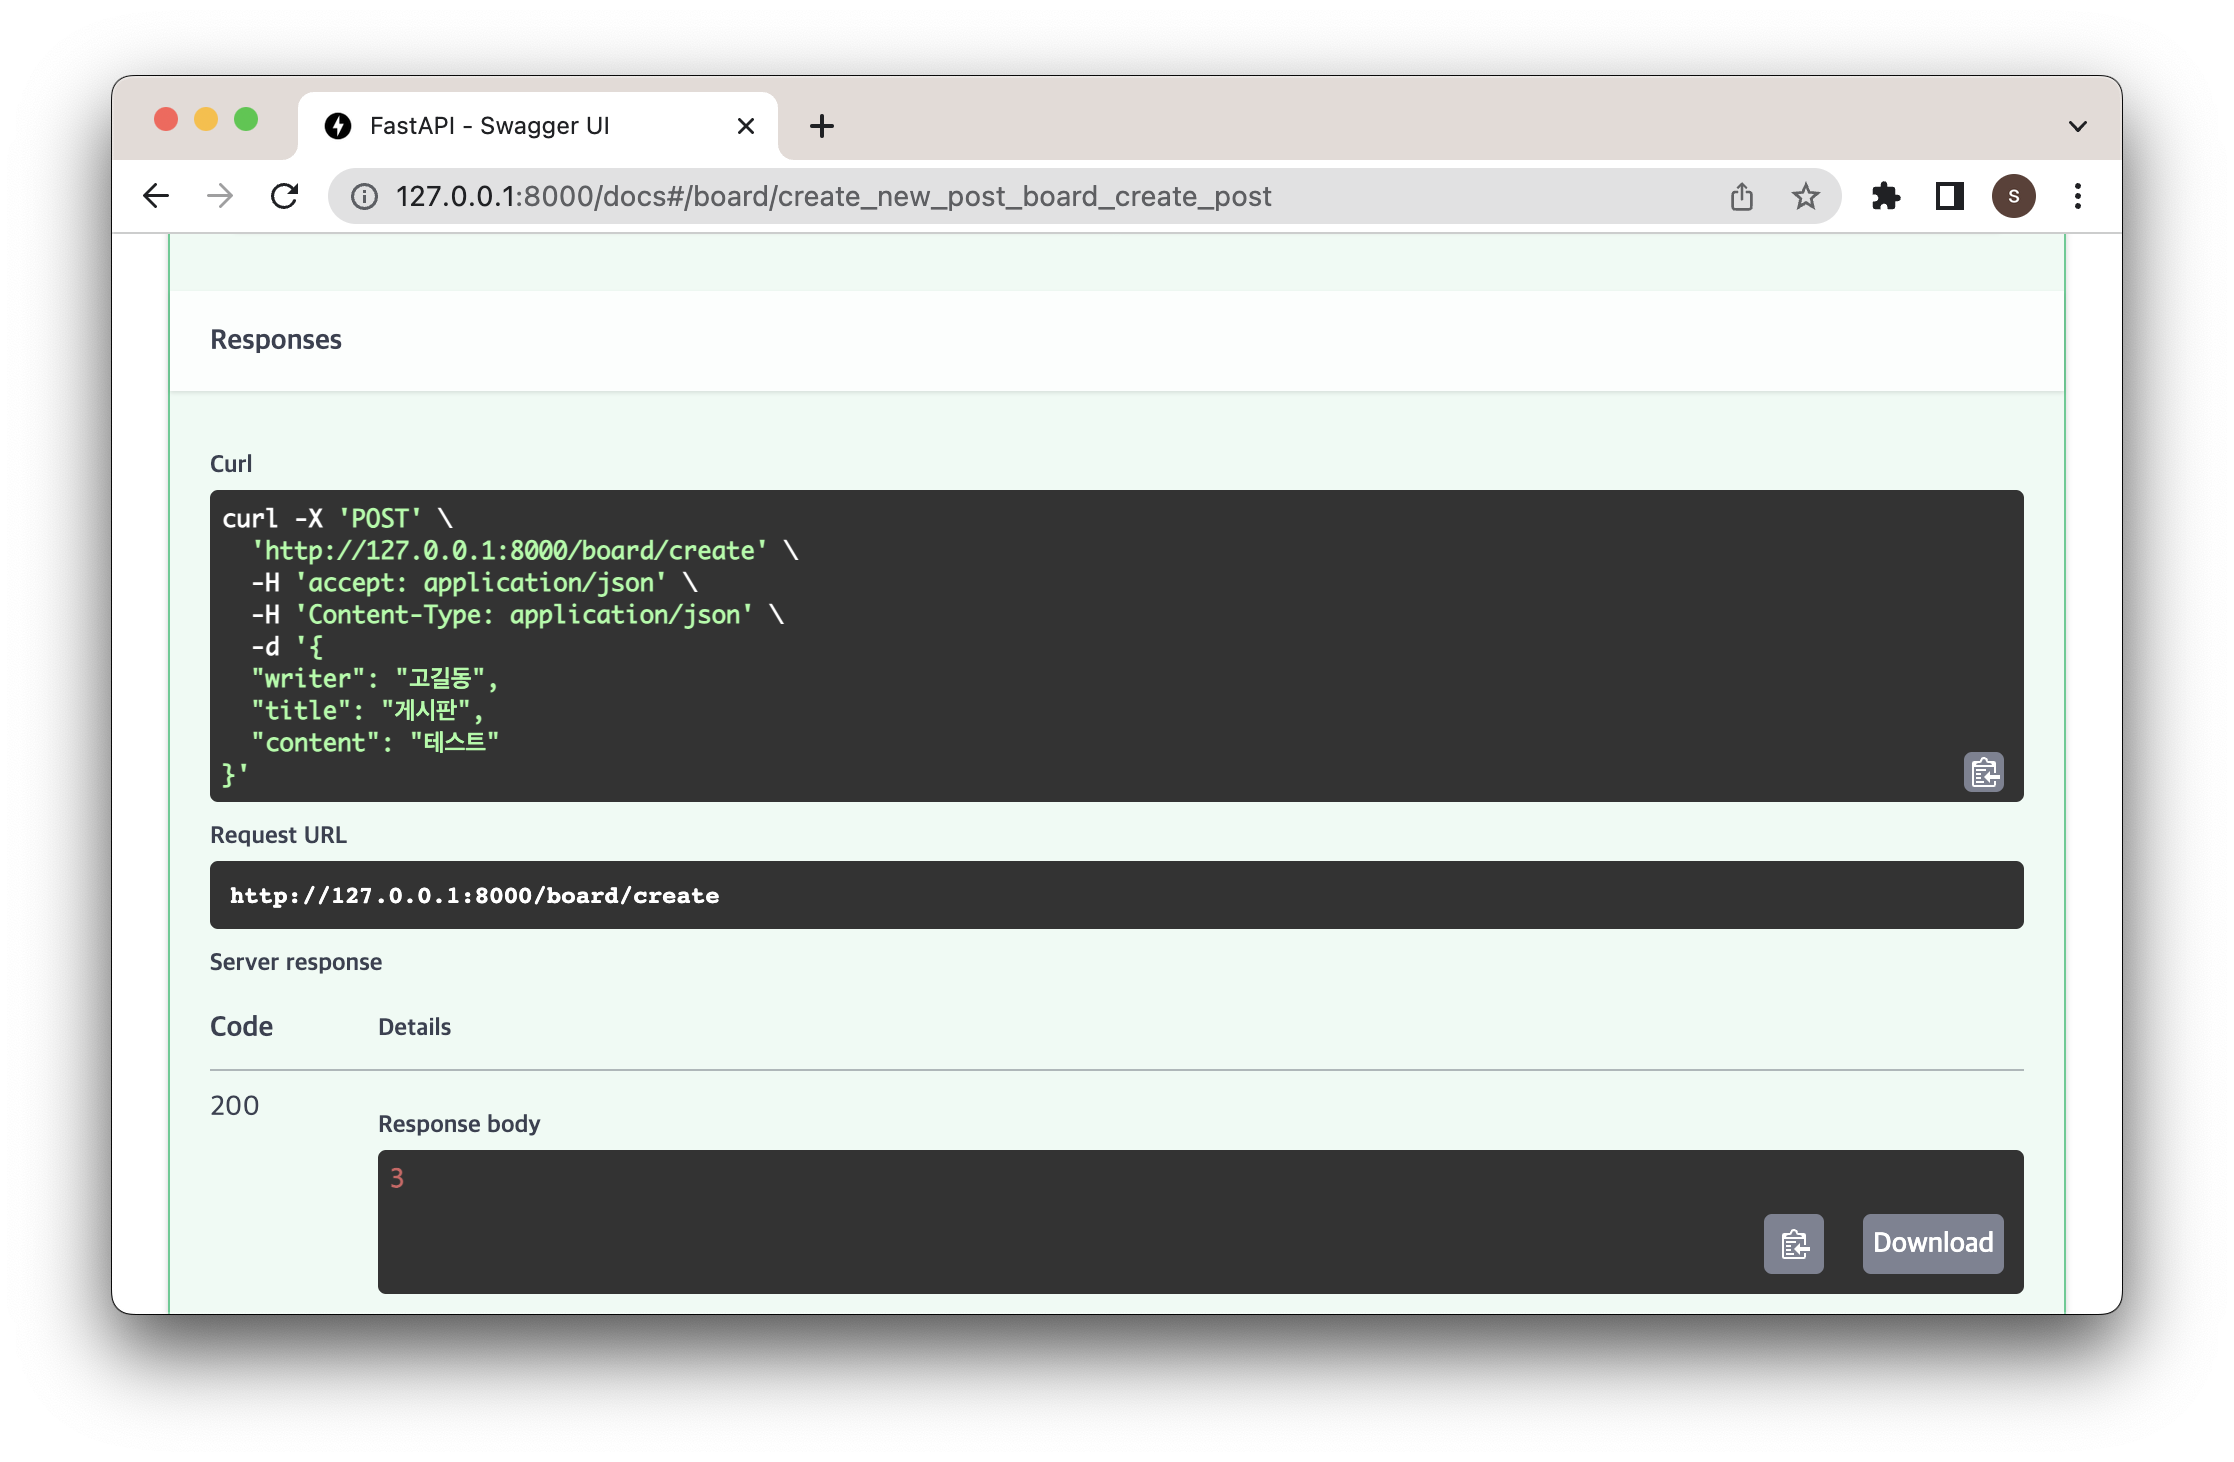View site information icon in address bar

point(365,196)
